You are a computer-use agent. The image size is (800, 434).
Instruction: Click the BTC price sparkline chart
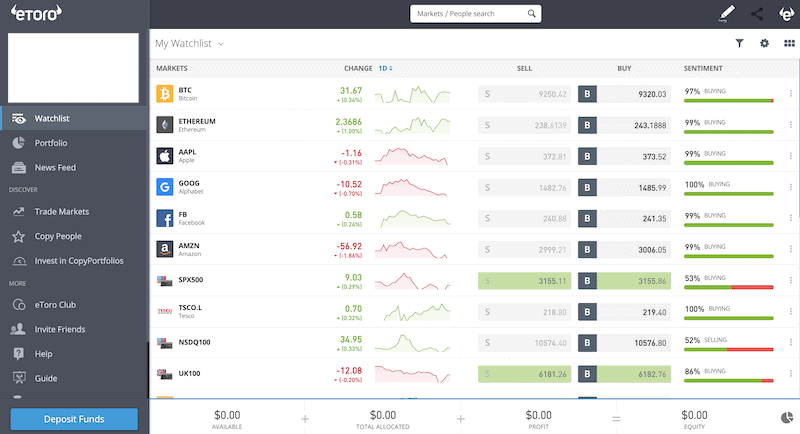(412, 94)
